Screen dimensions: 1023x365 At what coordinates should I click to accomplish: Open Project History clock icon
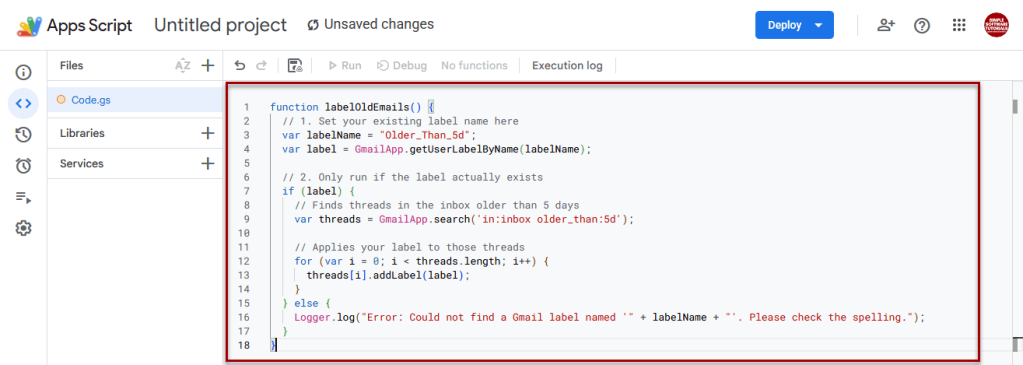23,135
